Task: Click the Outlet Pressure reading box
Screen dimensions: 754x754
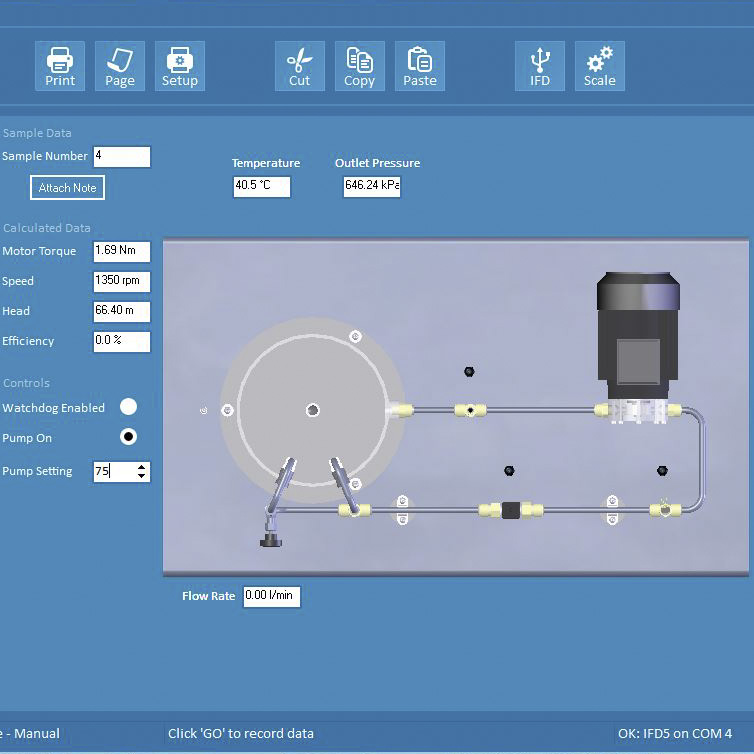Action: click(371, 186)
